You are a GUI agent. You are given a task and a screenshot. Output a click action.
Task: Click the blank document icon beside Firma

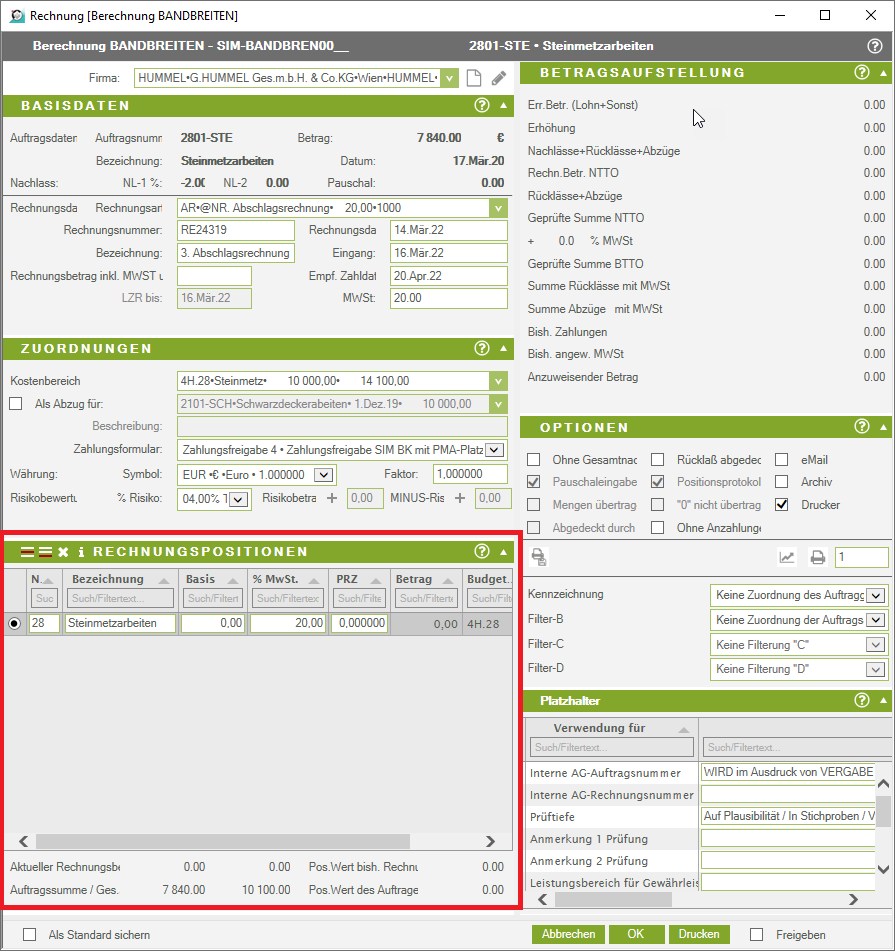(475, 78)
